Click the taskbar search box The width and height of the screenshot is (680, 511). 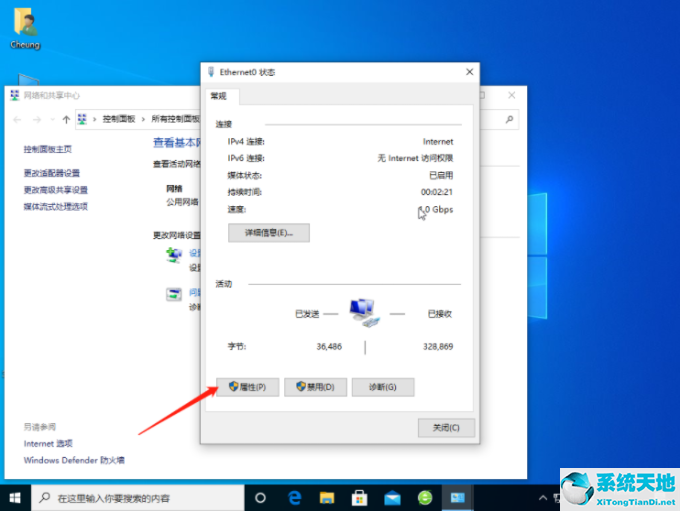point(138,498)
